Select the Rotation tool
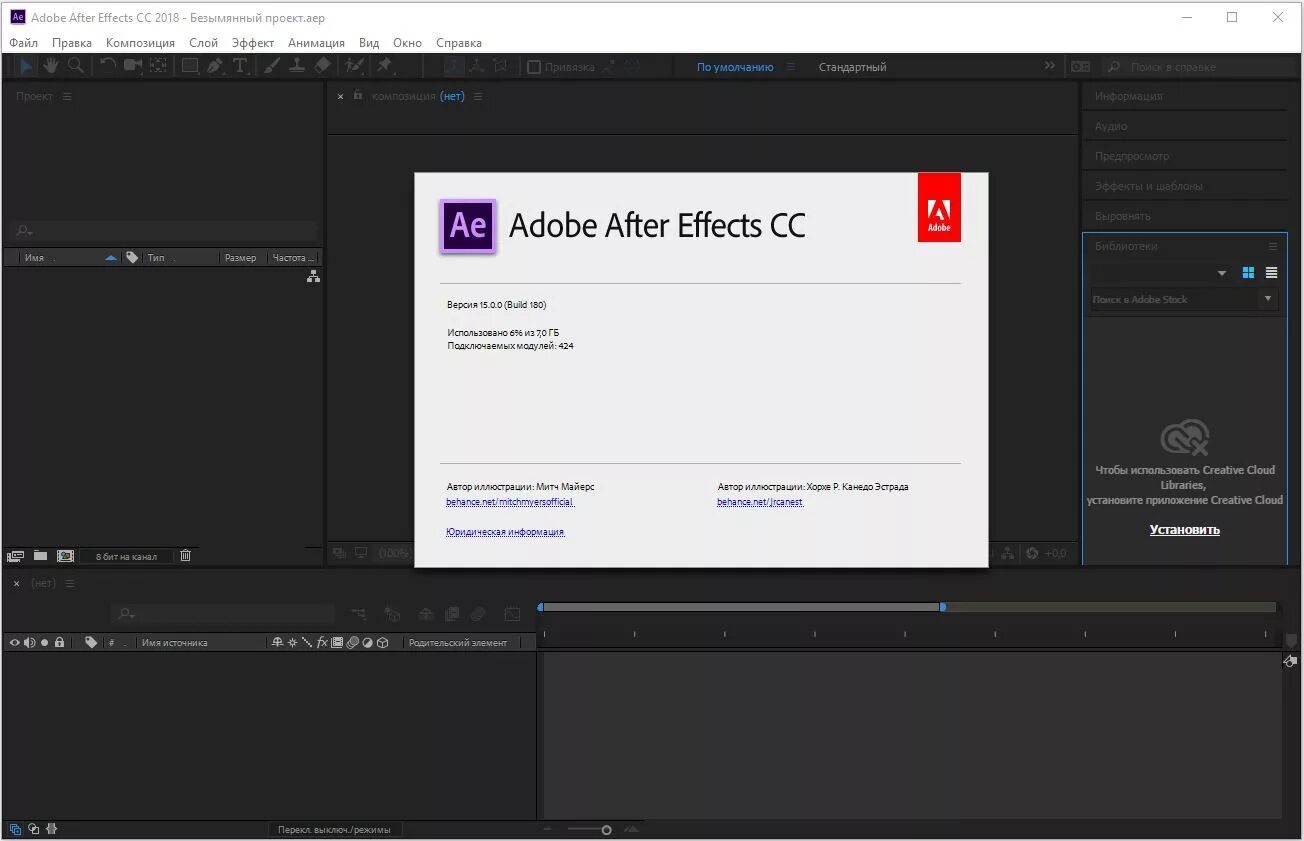 coord(108,66)
